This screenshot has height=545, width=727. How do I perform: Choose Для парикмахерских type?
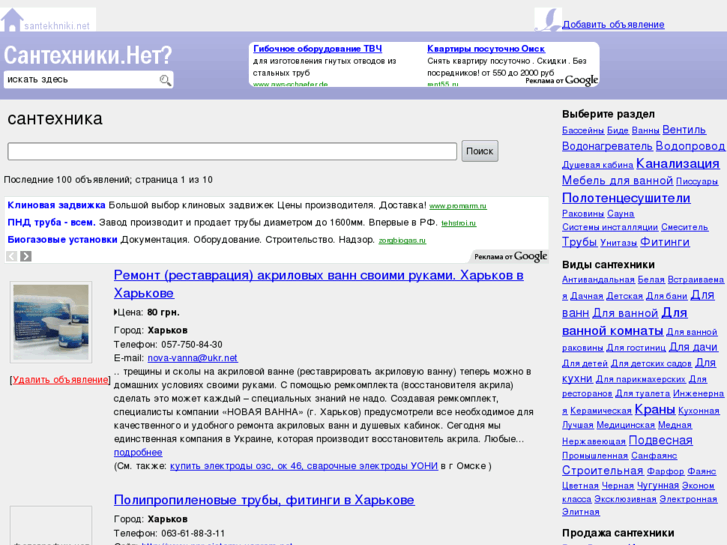pyautogui.click(x=641, y=379)
